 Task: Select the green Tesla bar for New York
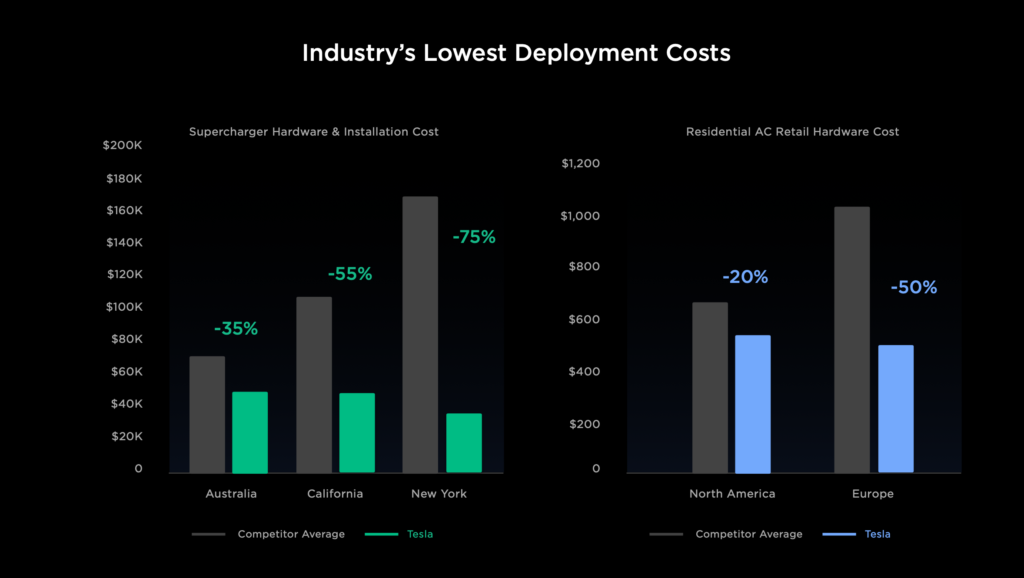pyautogui.click(x=464, y=443)
